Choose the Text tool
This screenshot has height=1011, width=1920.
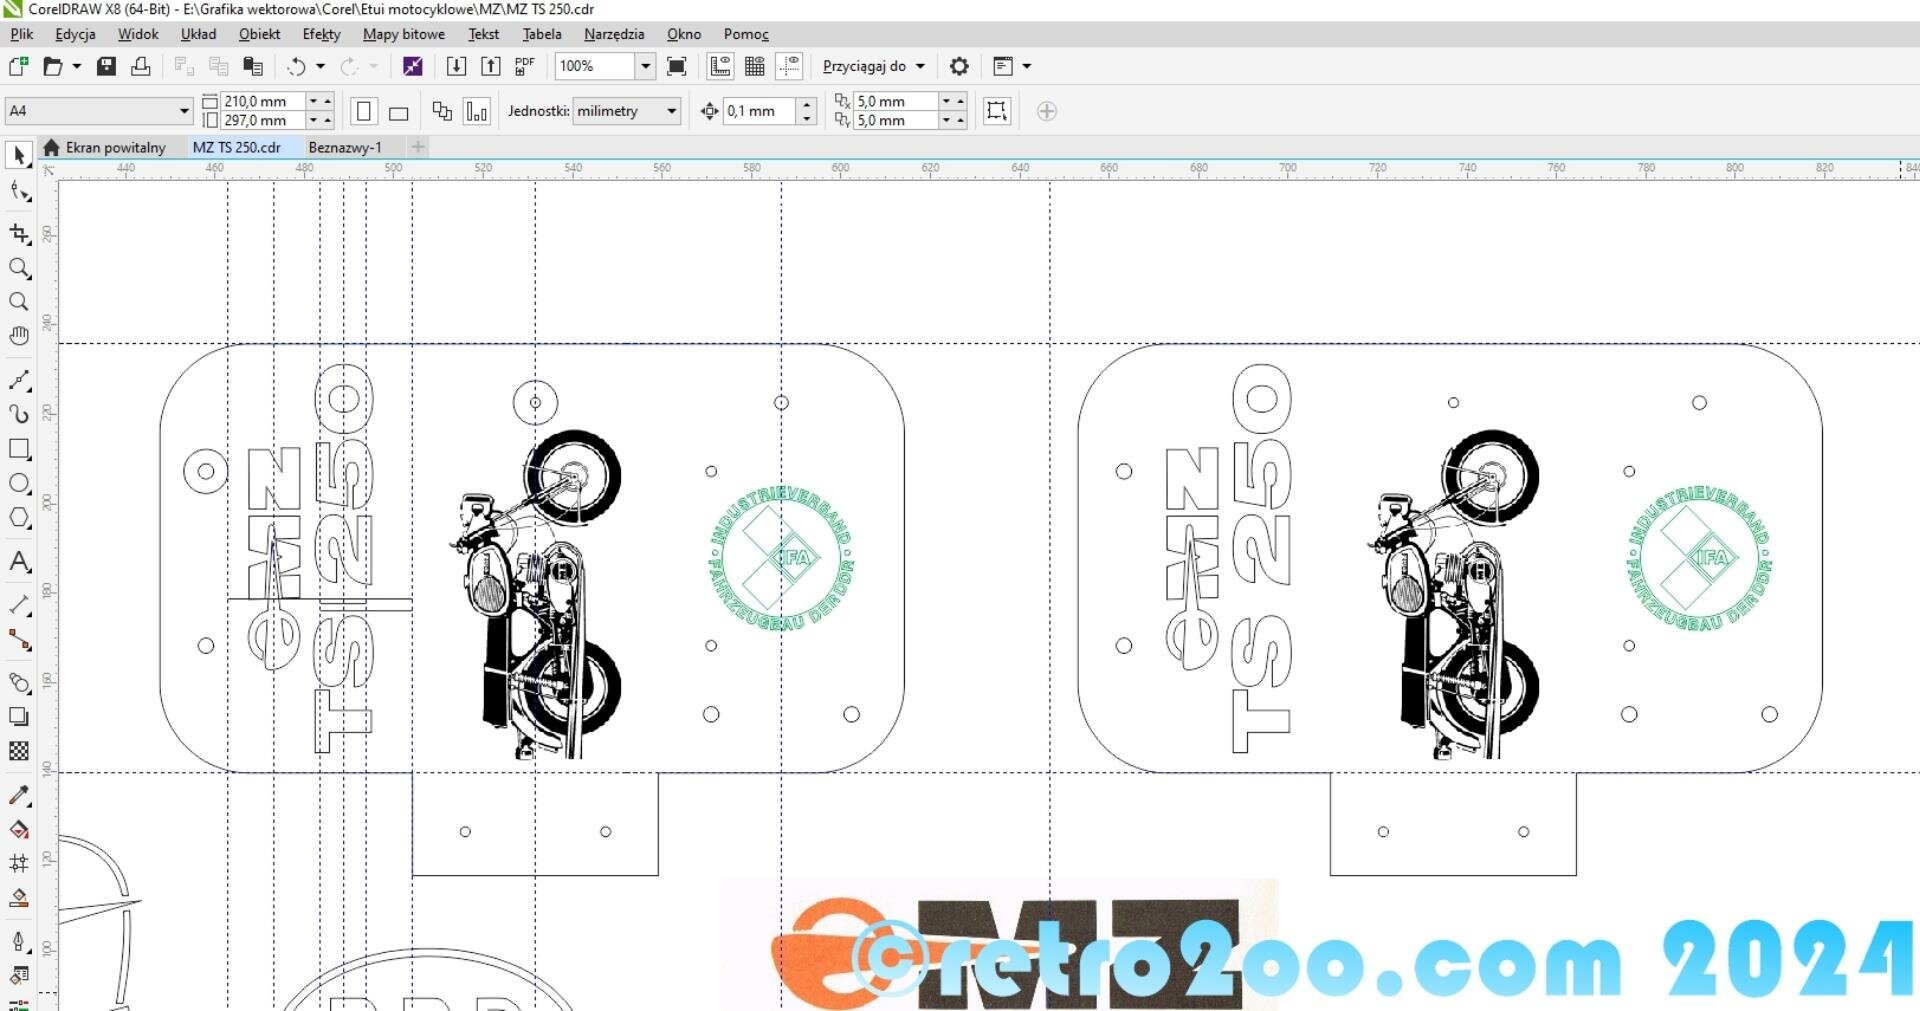(19, 562)
